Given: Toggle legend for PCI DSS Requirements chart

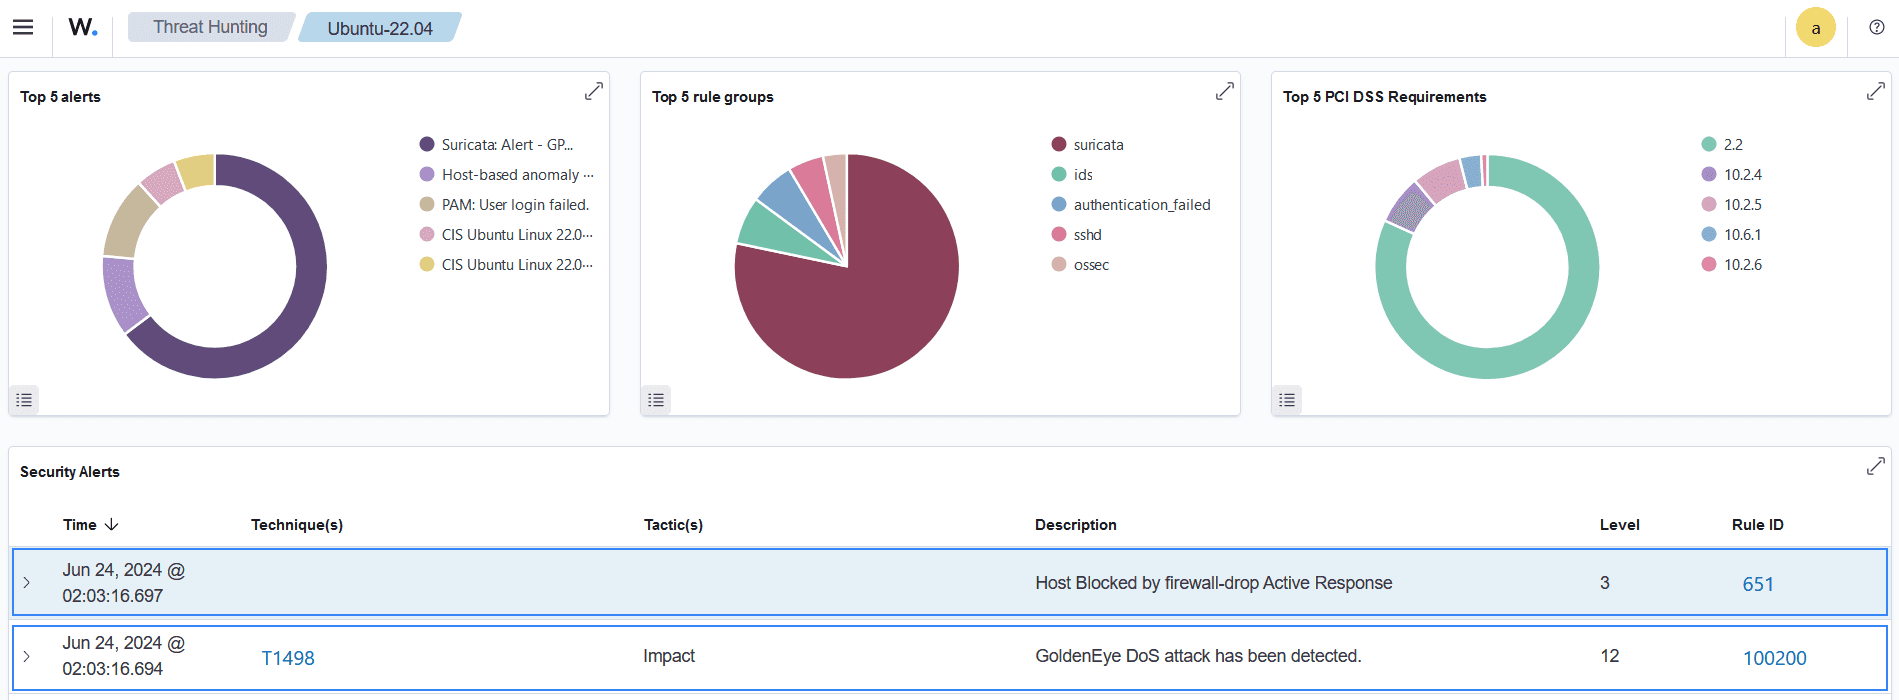Looking at the screenshot, I should (x=1287, y=400).
